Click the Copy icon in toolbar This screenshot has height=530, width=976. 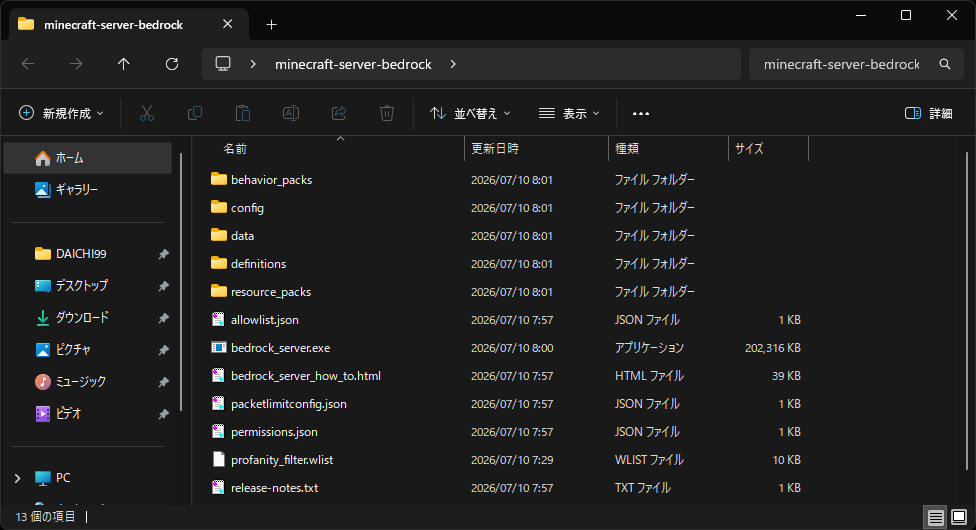coord(195,113)
